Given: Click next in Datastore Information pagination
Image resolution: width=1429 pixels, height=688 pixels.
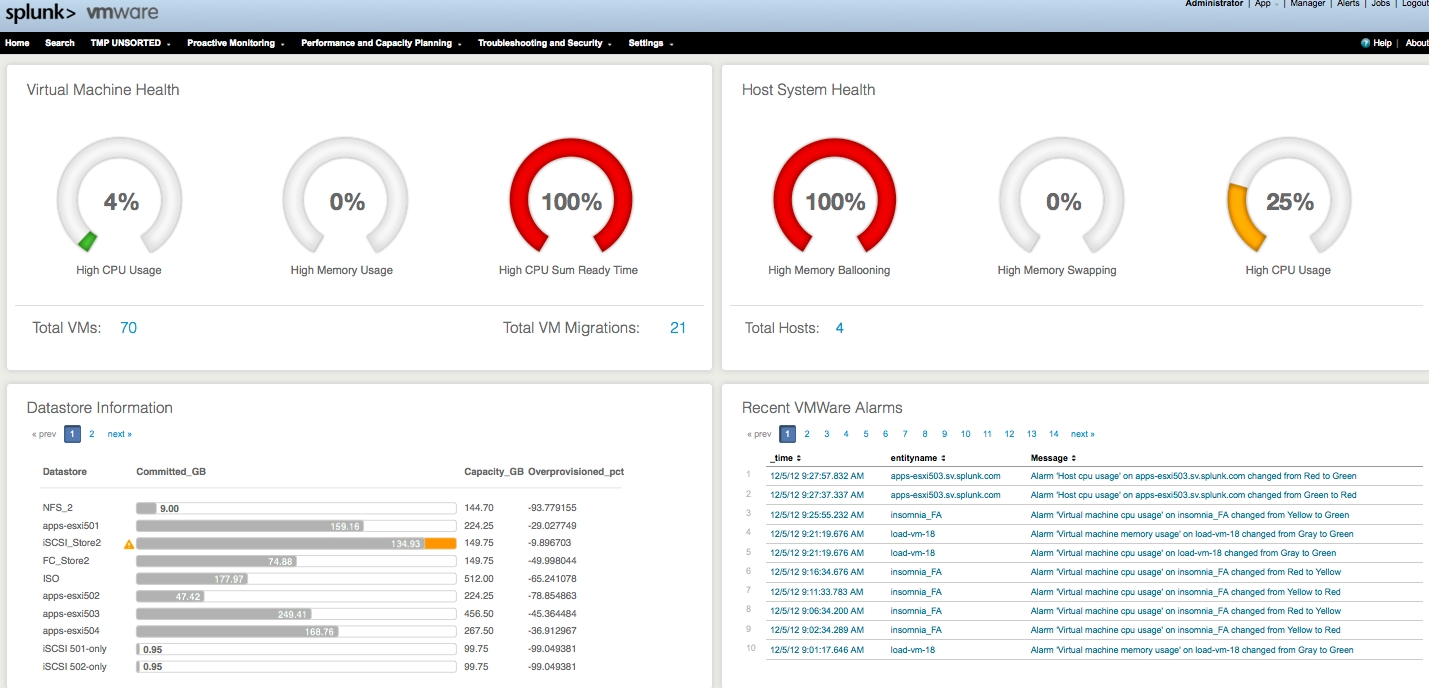Looking at the screenshot, I should [120, 434].
